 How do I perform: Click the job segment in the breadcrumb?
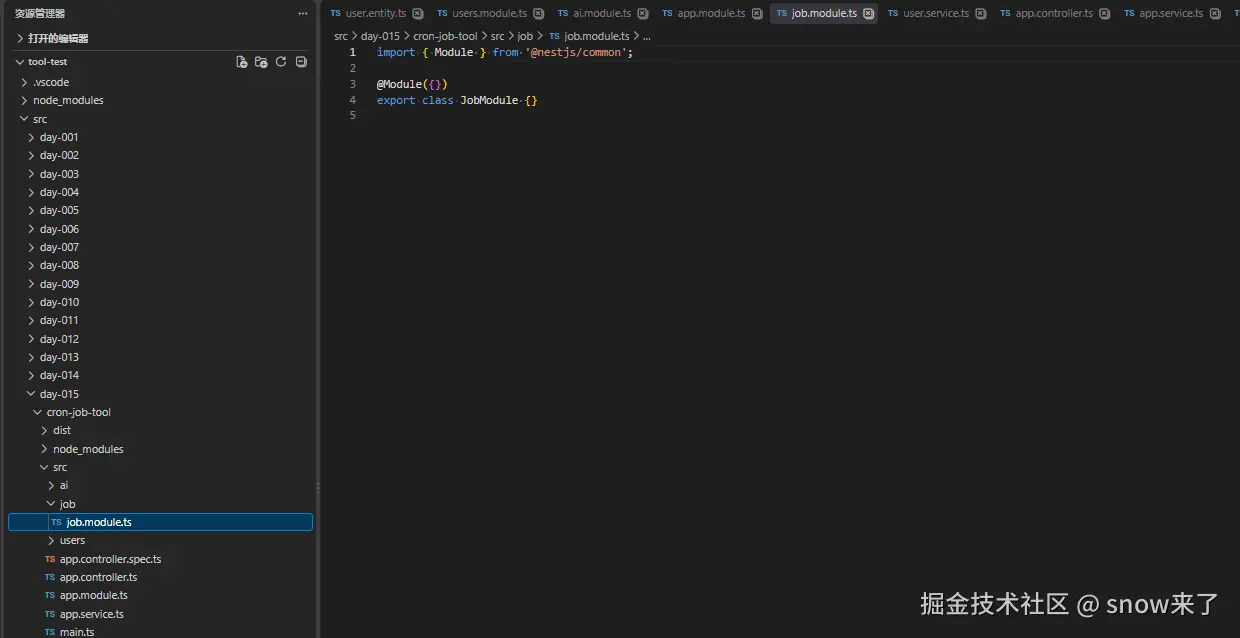[x=525, y=36]
